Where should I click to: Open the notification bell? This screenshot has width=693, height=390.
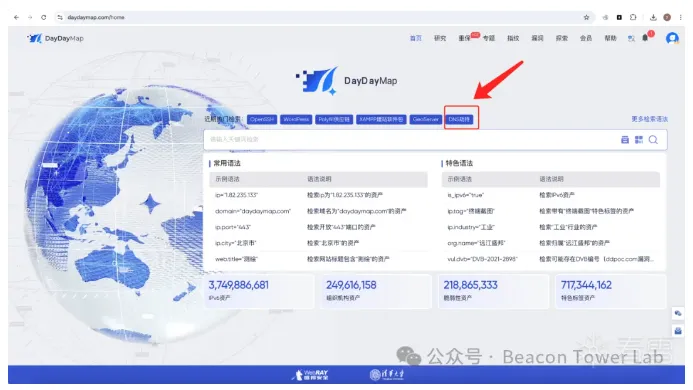[645, 38]
